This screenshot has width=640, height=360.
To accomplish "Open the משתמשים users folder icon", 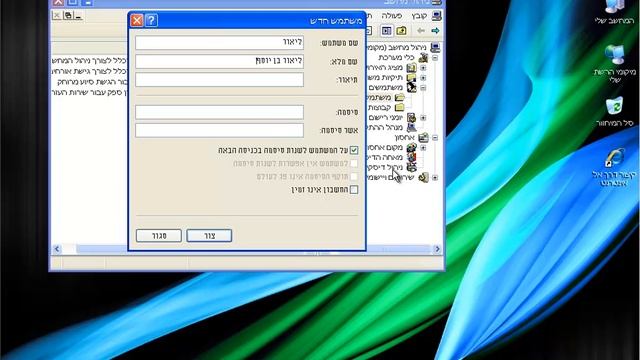I will click(400, 98).
